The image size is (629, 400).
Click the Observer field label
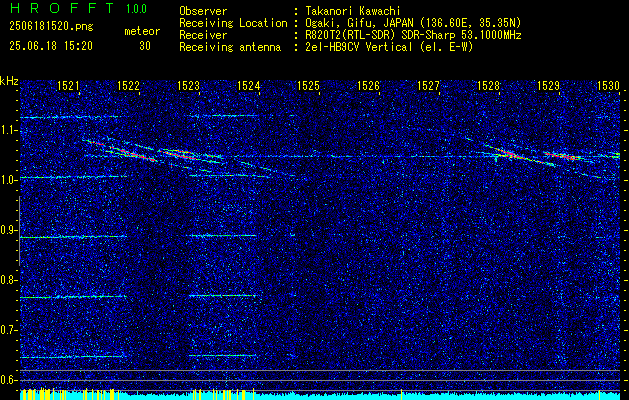[203, 11]
